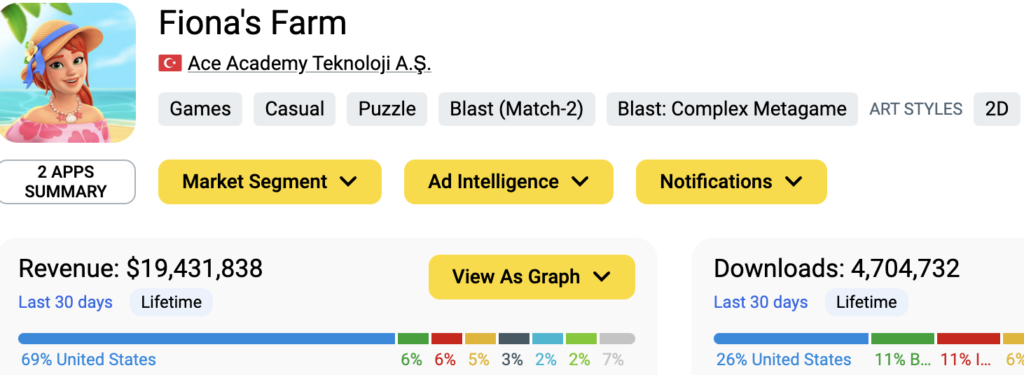Image resolution: width=1024 pixels, height=375 pixels.
Task: Expand the Ad Intelligence dropdown
Action: 509,182
